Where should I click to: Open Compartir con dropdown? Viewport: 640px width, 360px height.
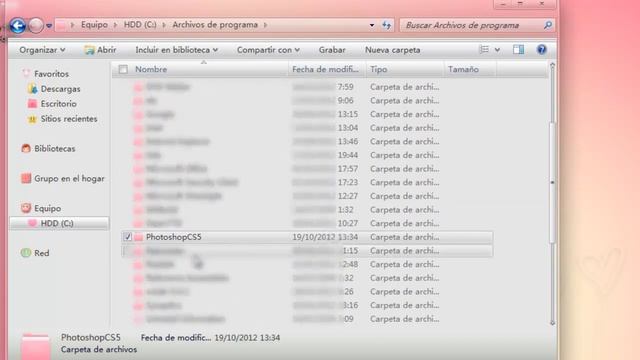tap(268, 50)
